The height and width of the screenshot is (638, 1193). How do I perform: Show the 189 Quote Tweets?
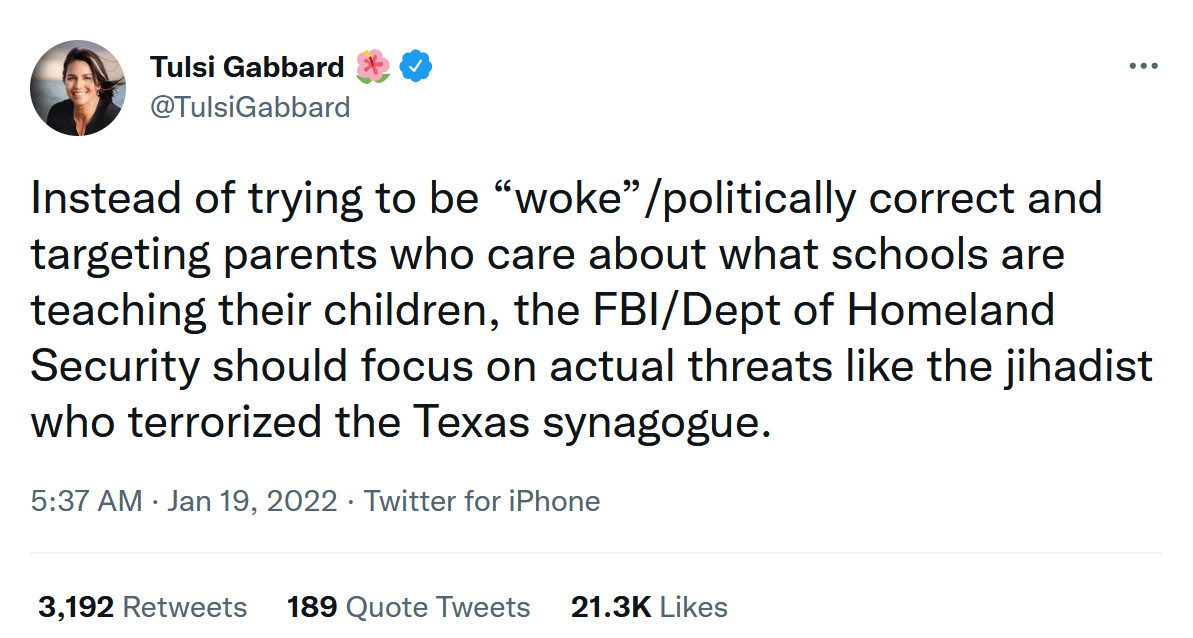pyautogui.click(x=408, y=607)
